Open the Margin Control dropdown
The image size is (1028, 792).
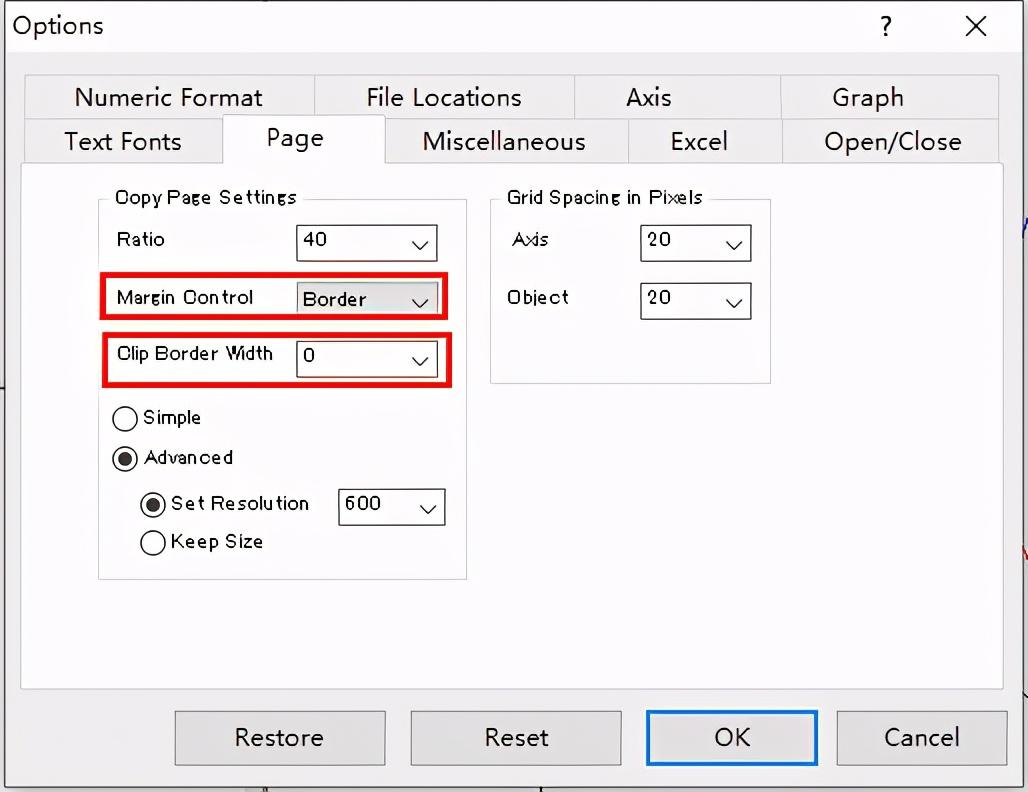click(367, 299)
